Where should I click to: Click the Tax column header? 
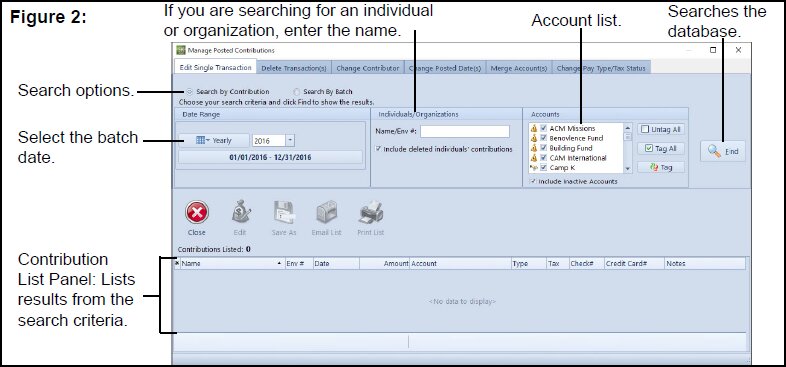557,263
